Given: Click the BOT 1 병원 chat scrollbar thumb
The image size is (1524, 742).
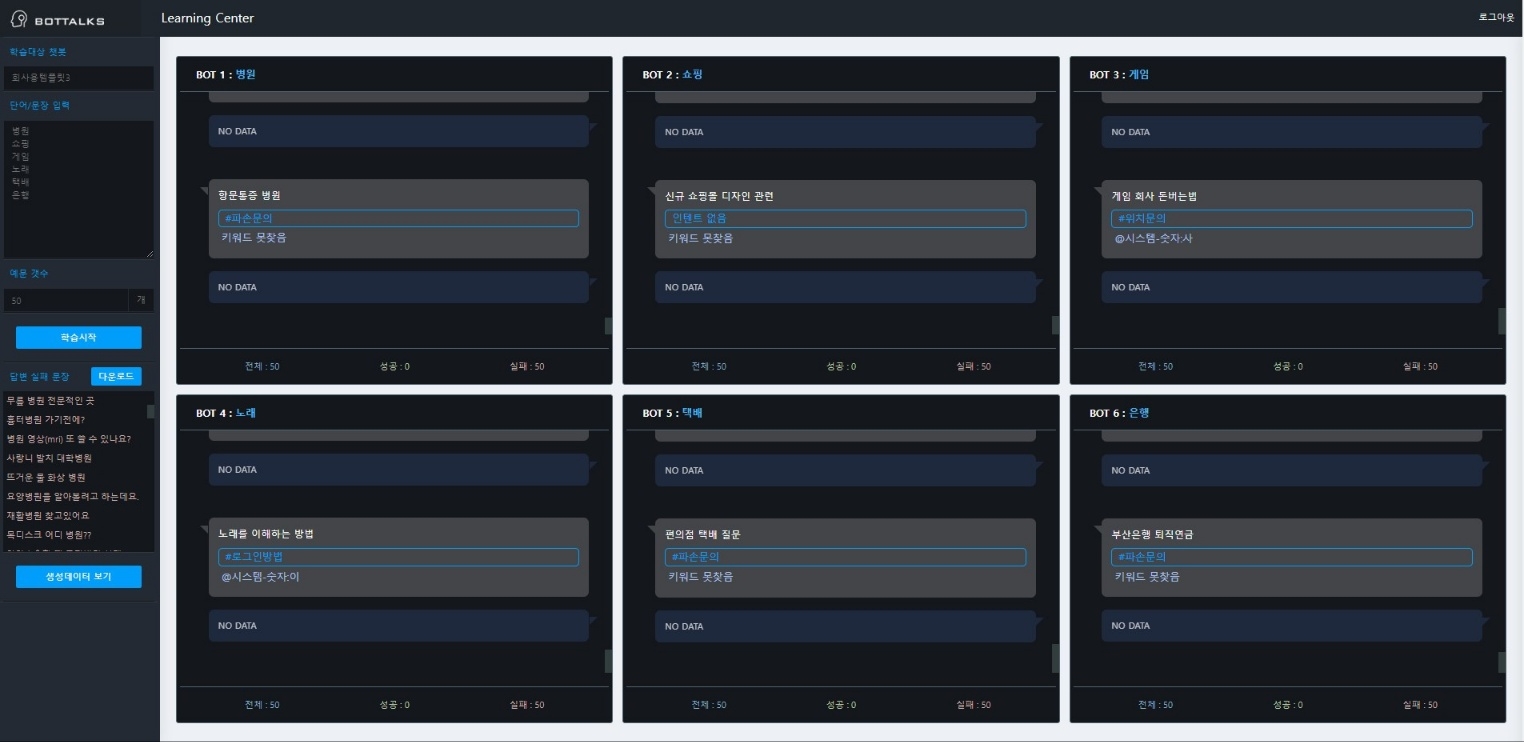Looking at the screenshot, I should tap(608, 325).
